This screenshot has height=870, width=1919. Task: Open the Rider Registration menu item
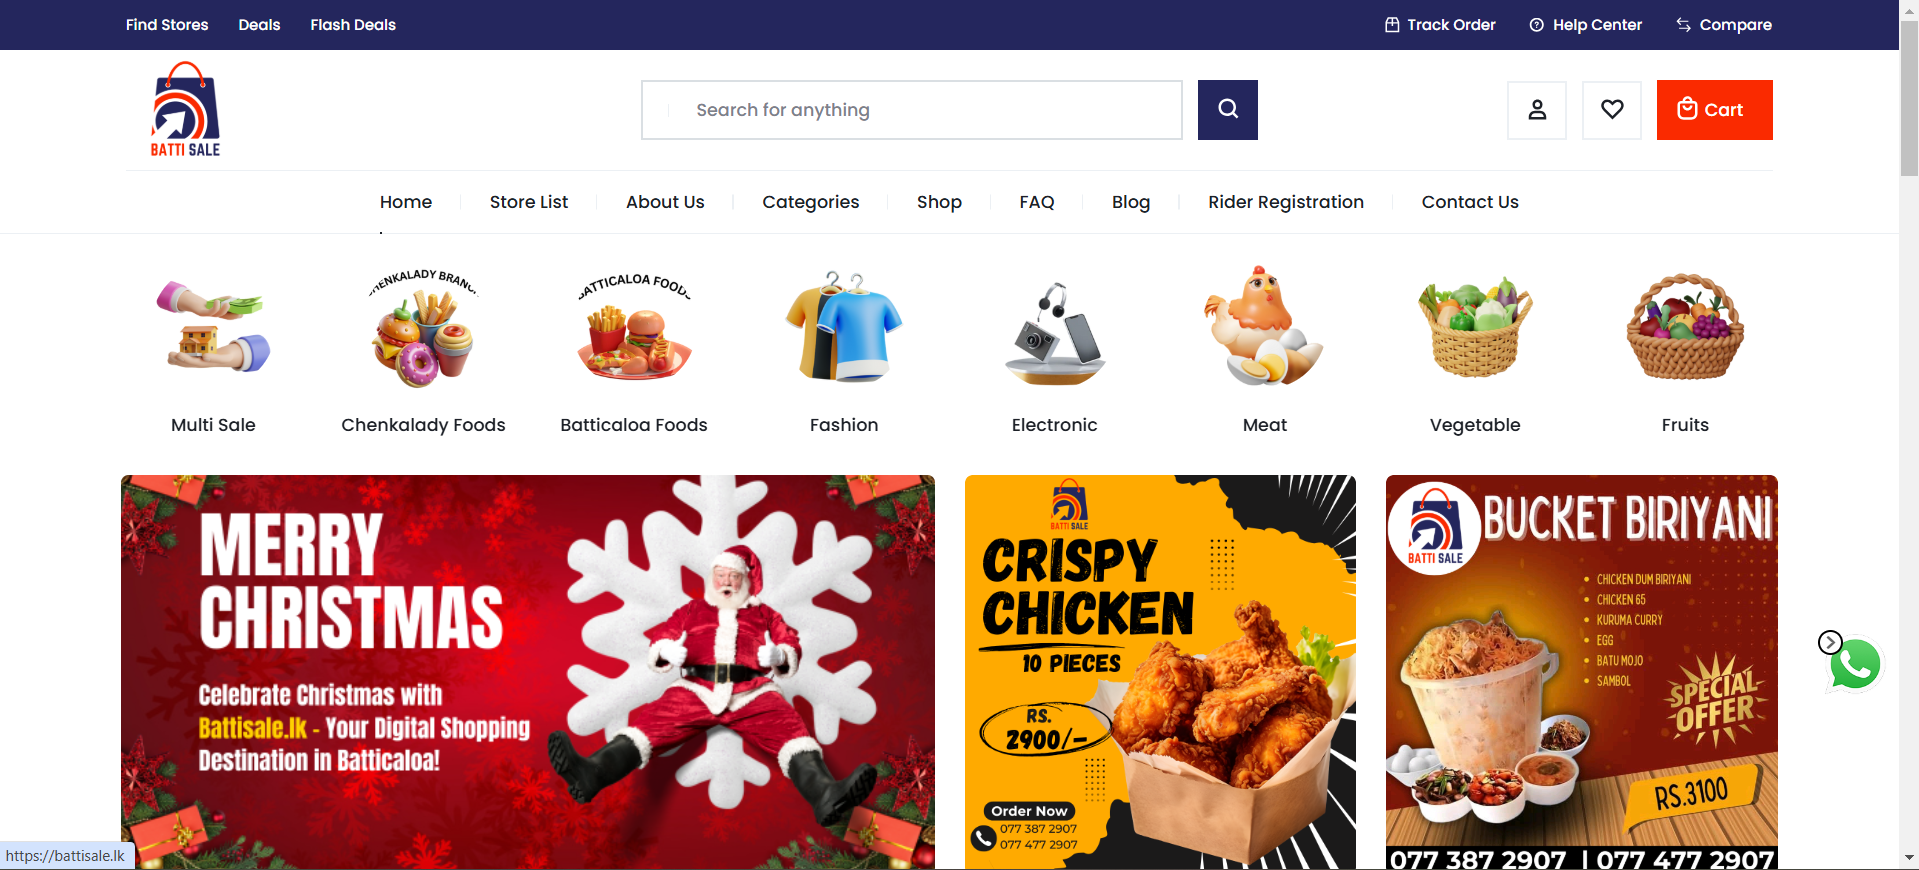click(x=1286, y=202)
